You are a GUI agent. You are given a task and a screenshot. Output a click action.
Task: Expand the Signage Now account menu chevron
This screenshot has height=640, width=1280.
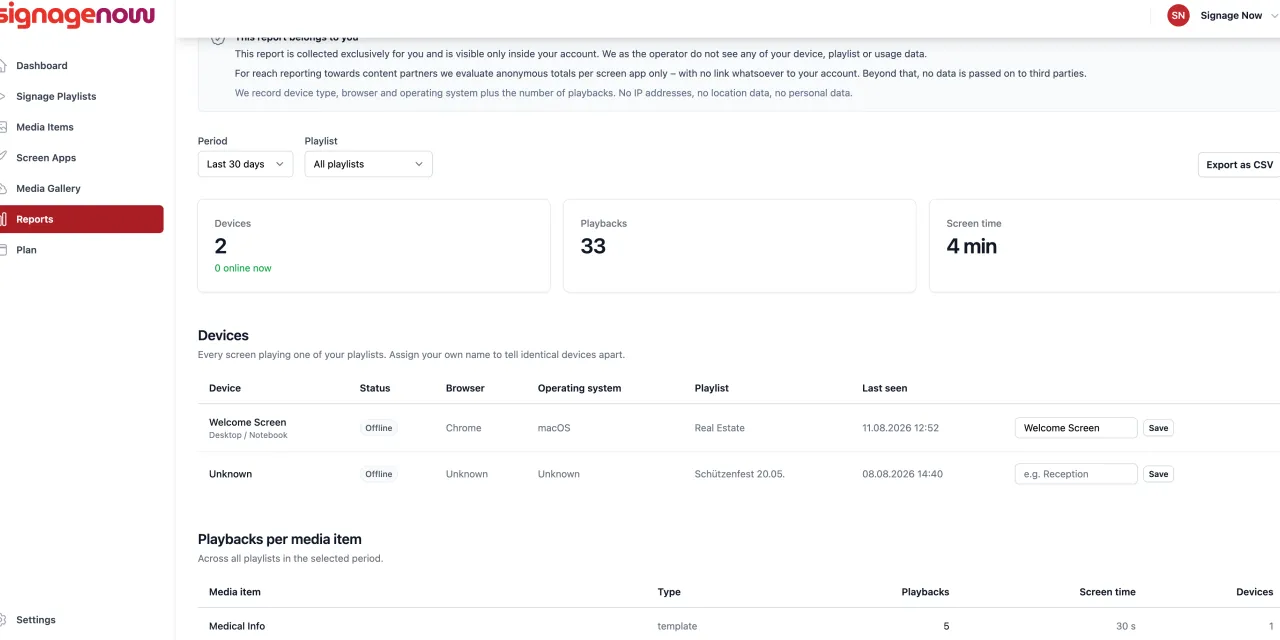pos(1274,16)
